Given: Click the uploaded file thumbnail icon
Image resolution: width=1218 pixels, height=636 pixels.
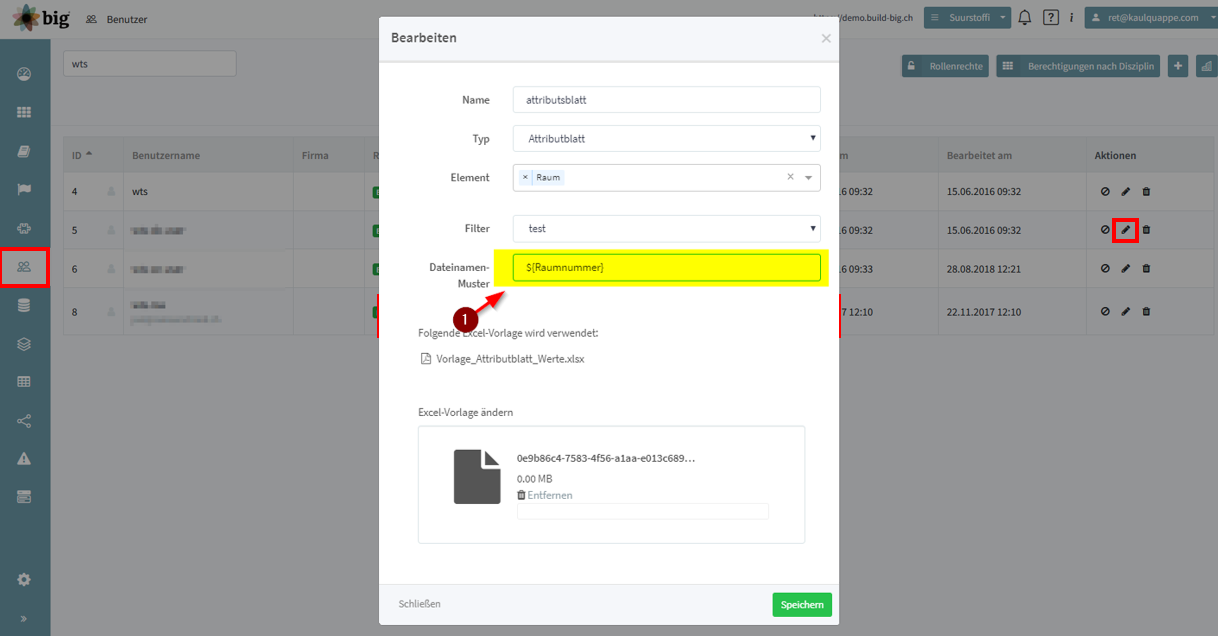Looking at the screenshot, I should click(477, 477).
